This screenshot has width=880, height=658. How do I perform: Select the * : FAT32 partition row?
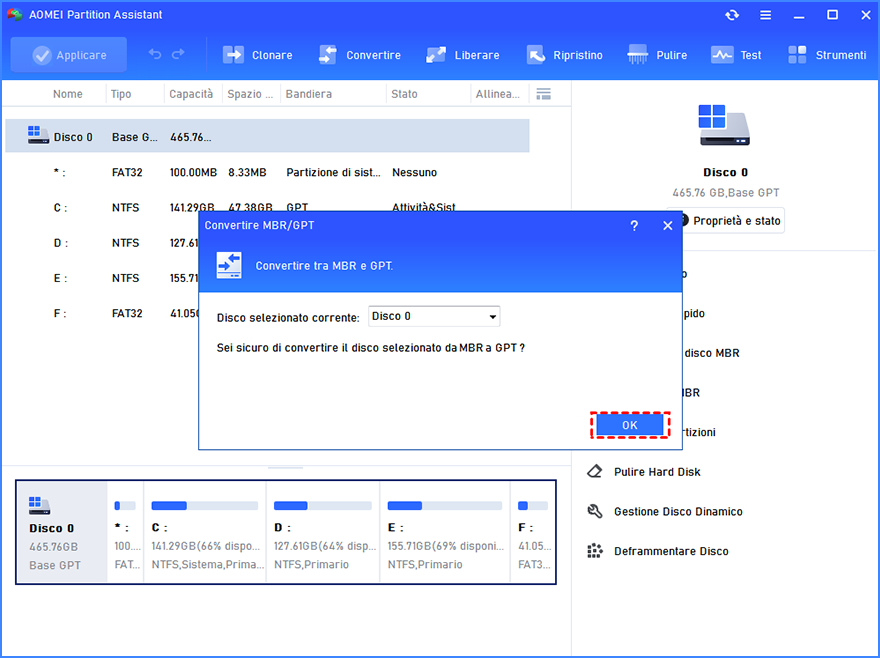tap(267, 172)
